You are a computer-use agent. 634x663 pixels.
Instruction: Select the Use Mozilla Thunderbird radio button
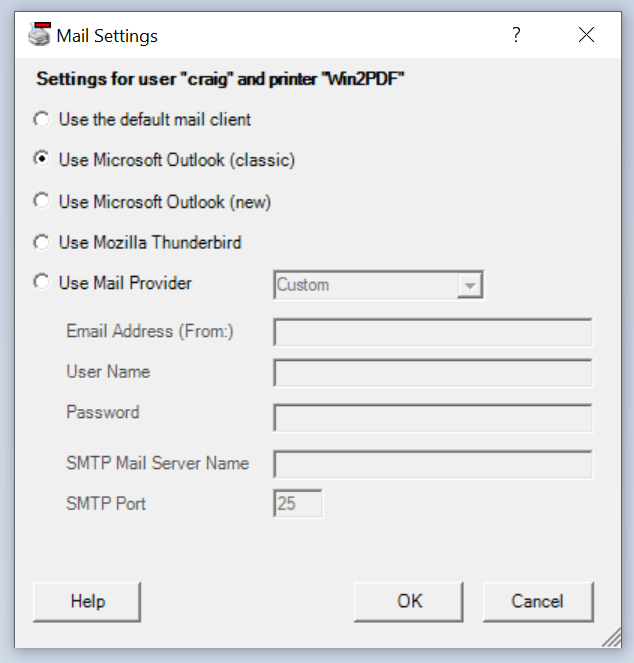pyautogui.click(x=42, y=243)
